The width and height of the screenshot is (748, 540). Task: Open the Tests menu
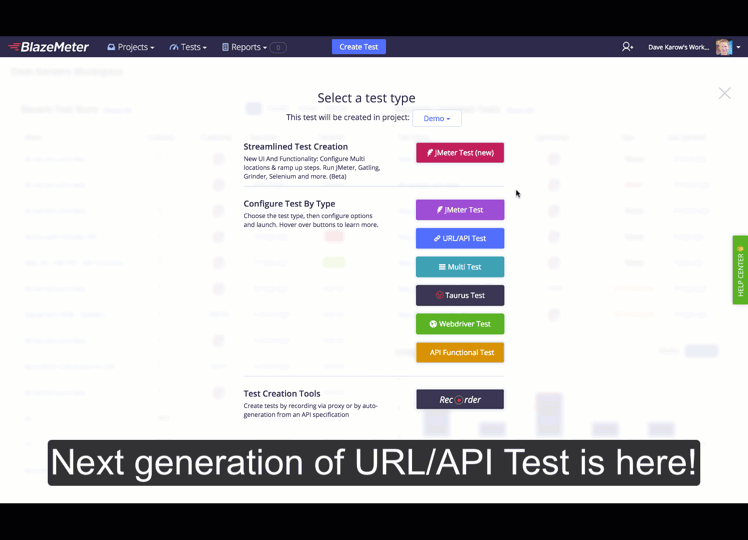(188, 47)
